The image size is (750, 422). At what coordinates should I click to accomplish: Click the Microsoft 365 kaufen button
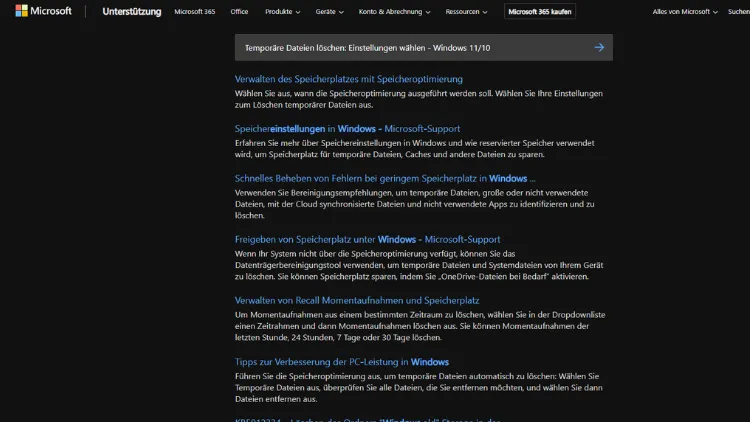coord(540,11)
